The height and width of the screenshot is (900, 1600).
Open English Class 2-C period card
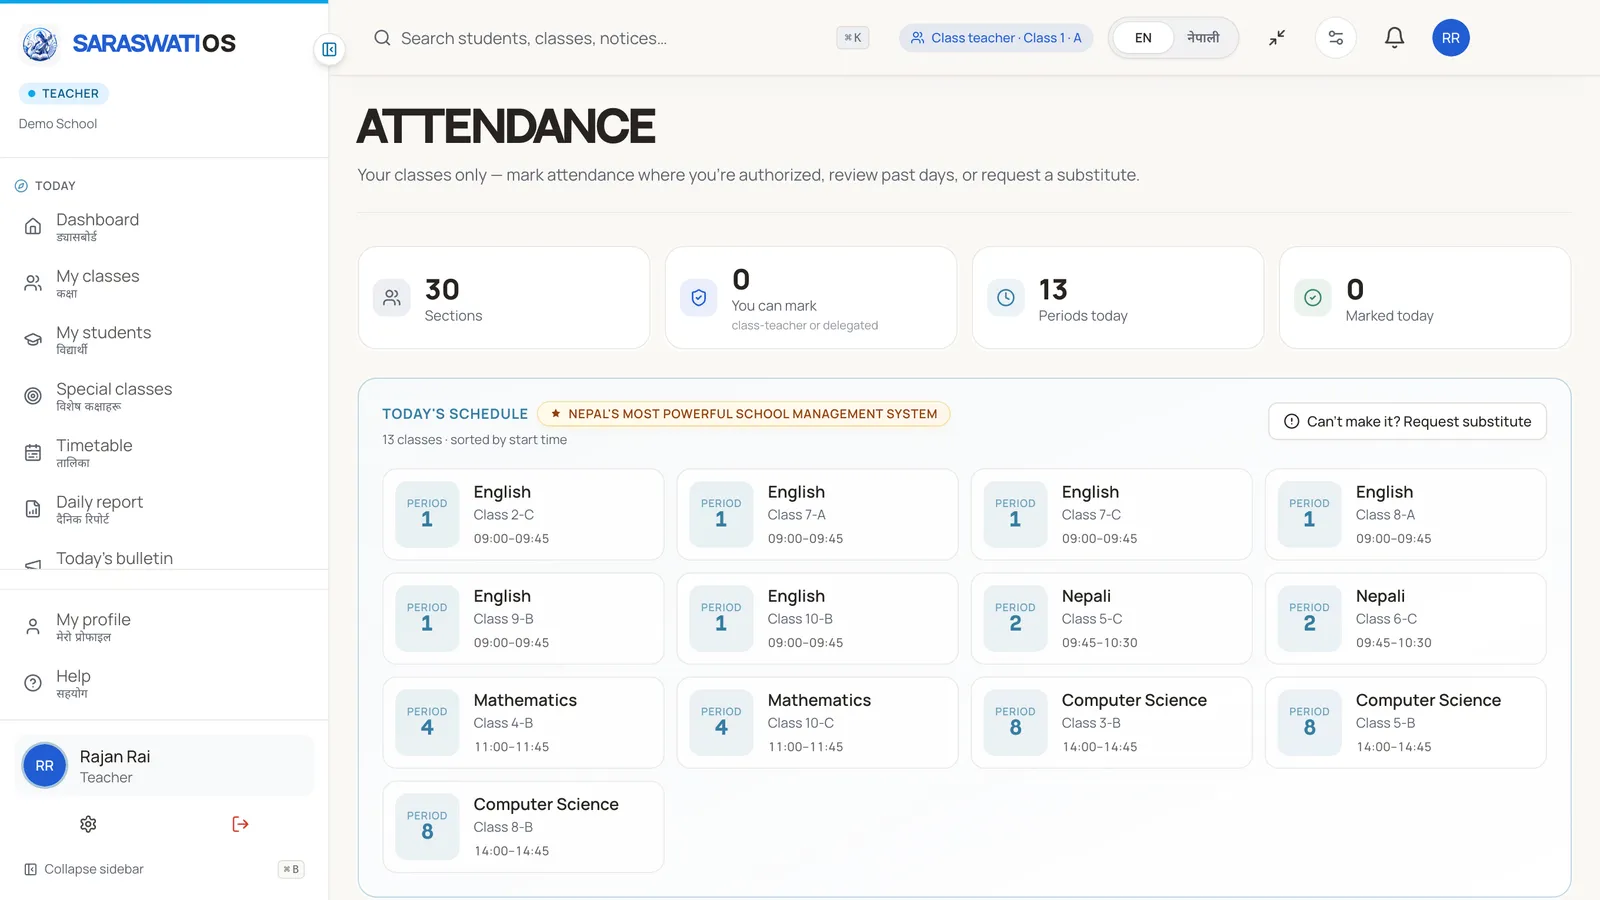523,514
